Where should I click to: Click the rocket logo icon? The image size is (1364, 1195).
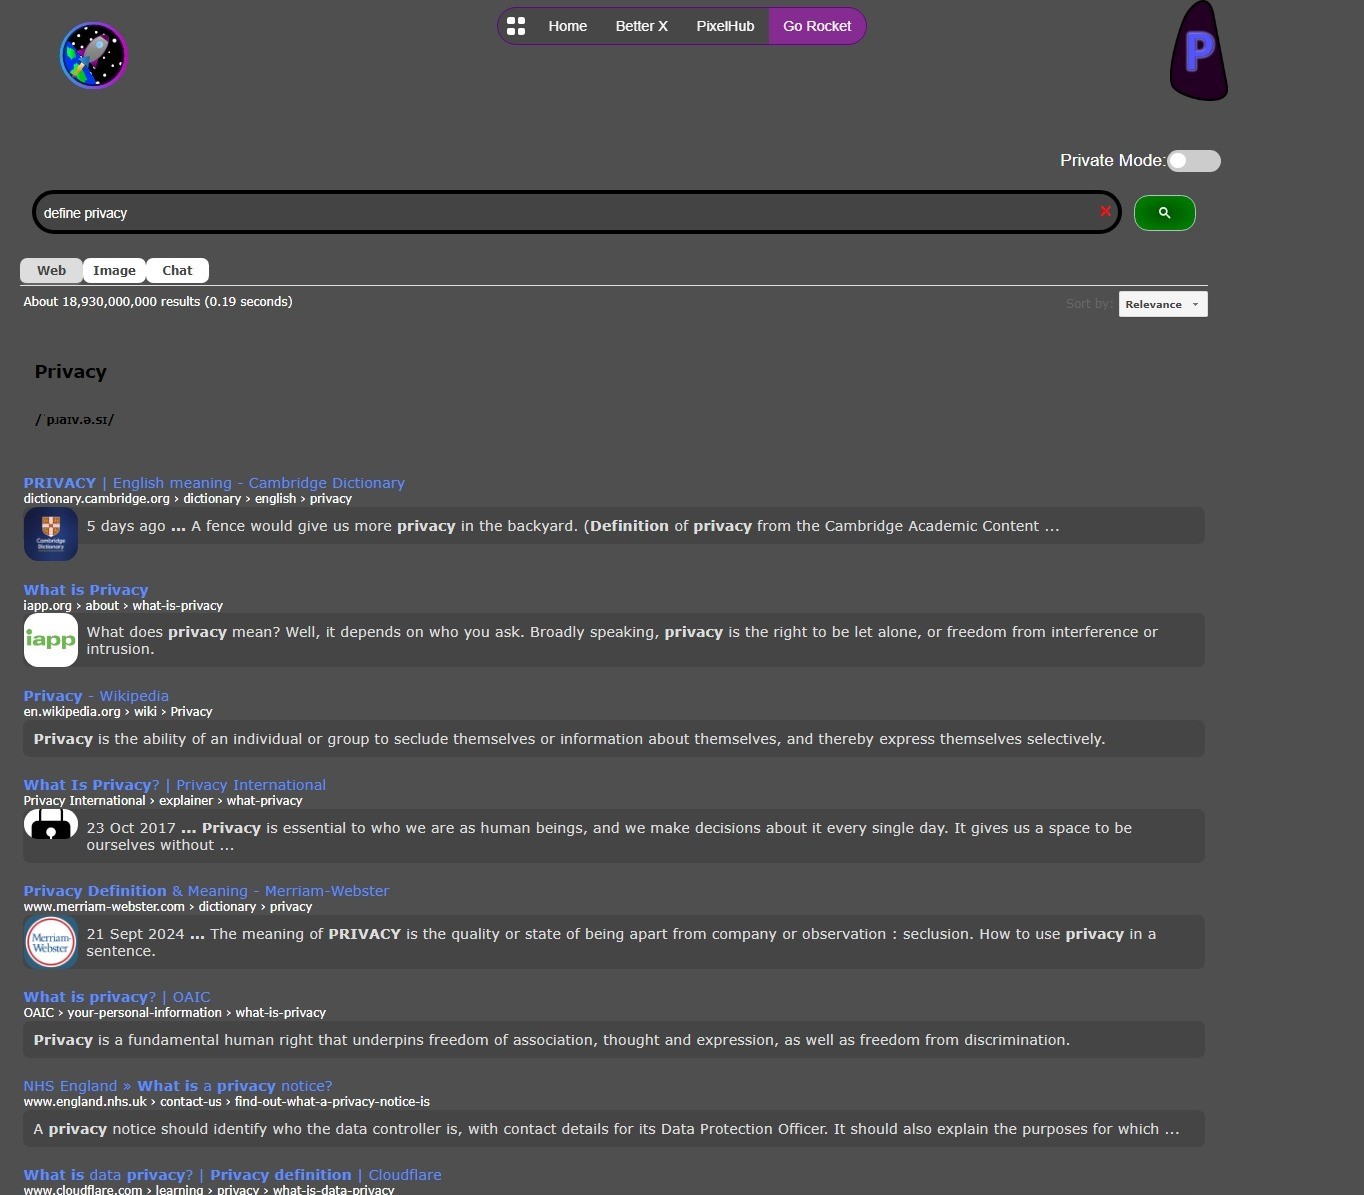pos(93,56)
